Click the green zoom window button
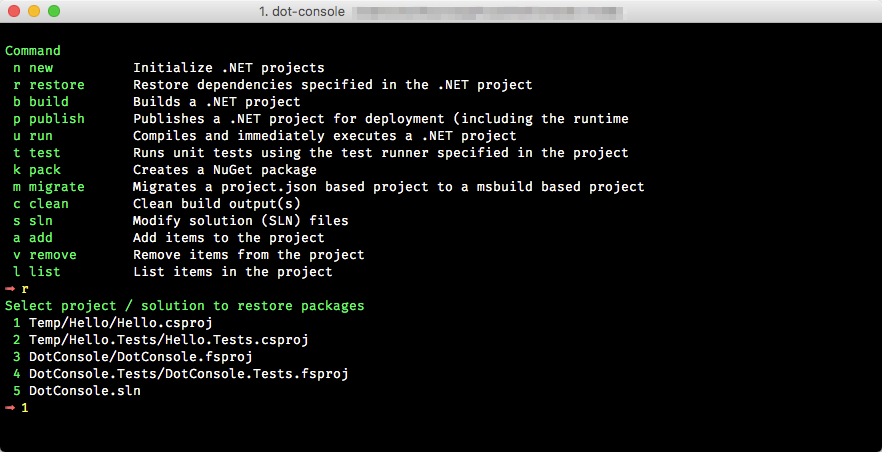 (54, 11)
